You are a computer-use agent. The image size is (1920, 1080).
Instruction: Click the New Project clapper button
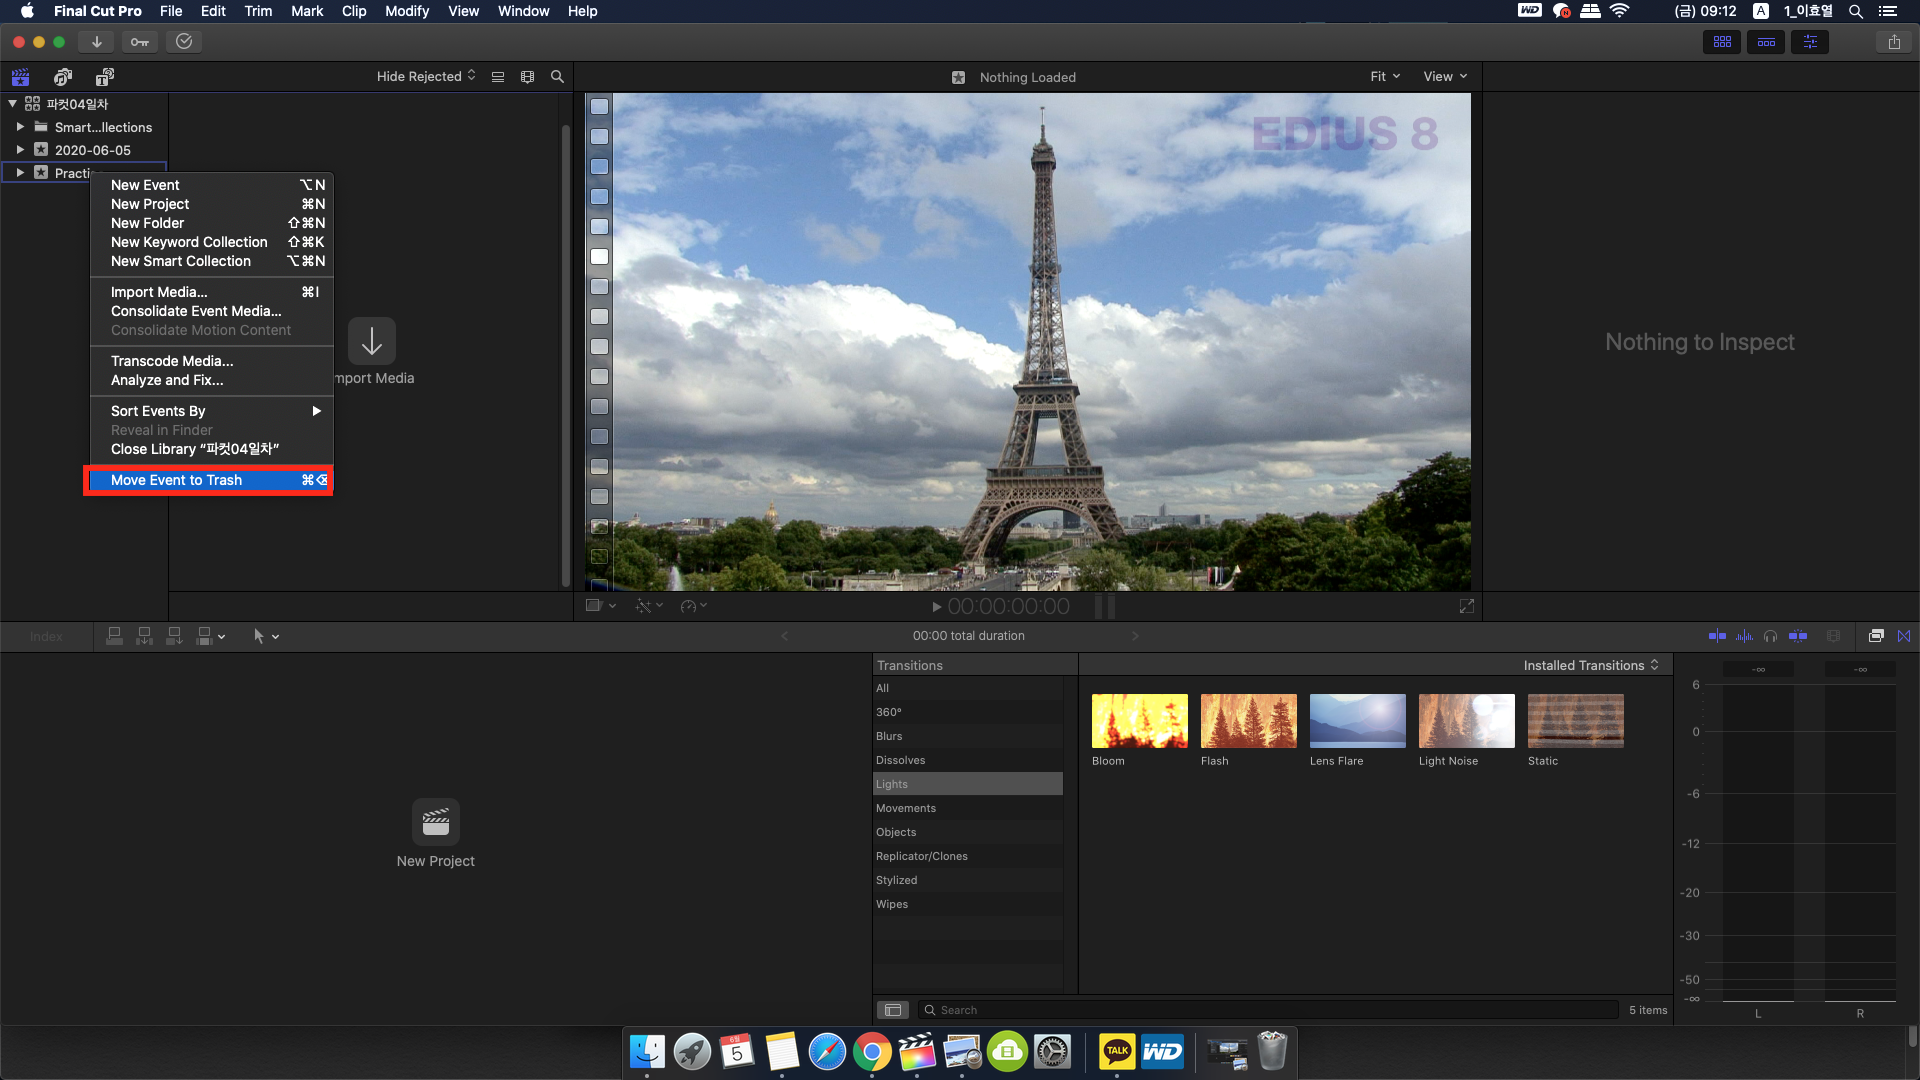click(436, 822)
